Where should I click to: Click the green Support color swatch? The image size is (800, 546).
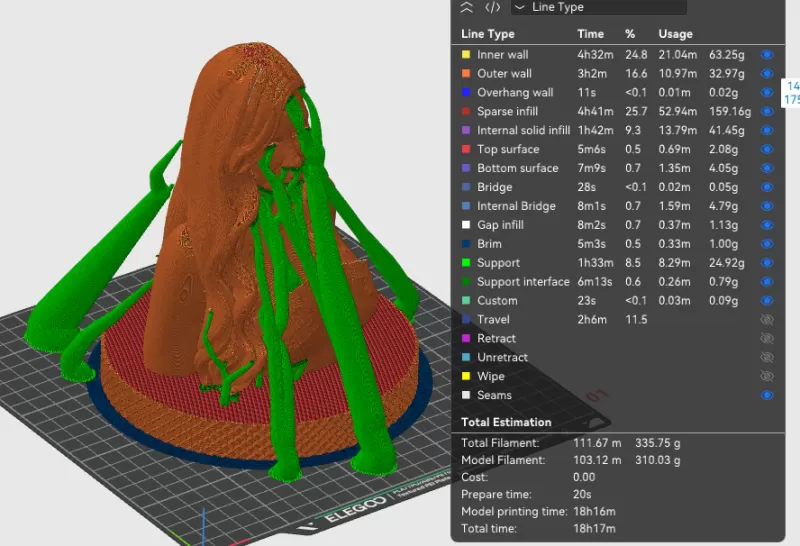click(466, 262)
